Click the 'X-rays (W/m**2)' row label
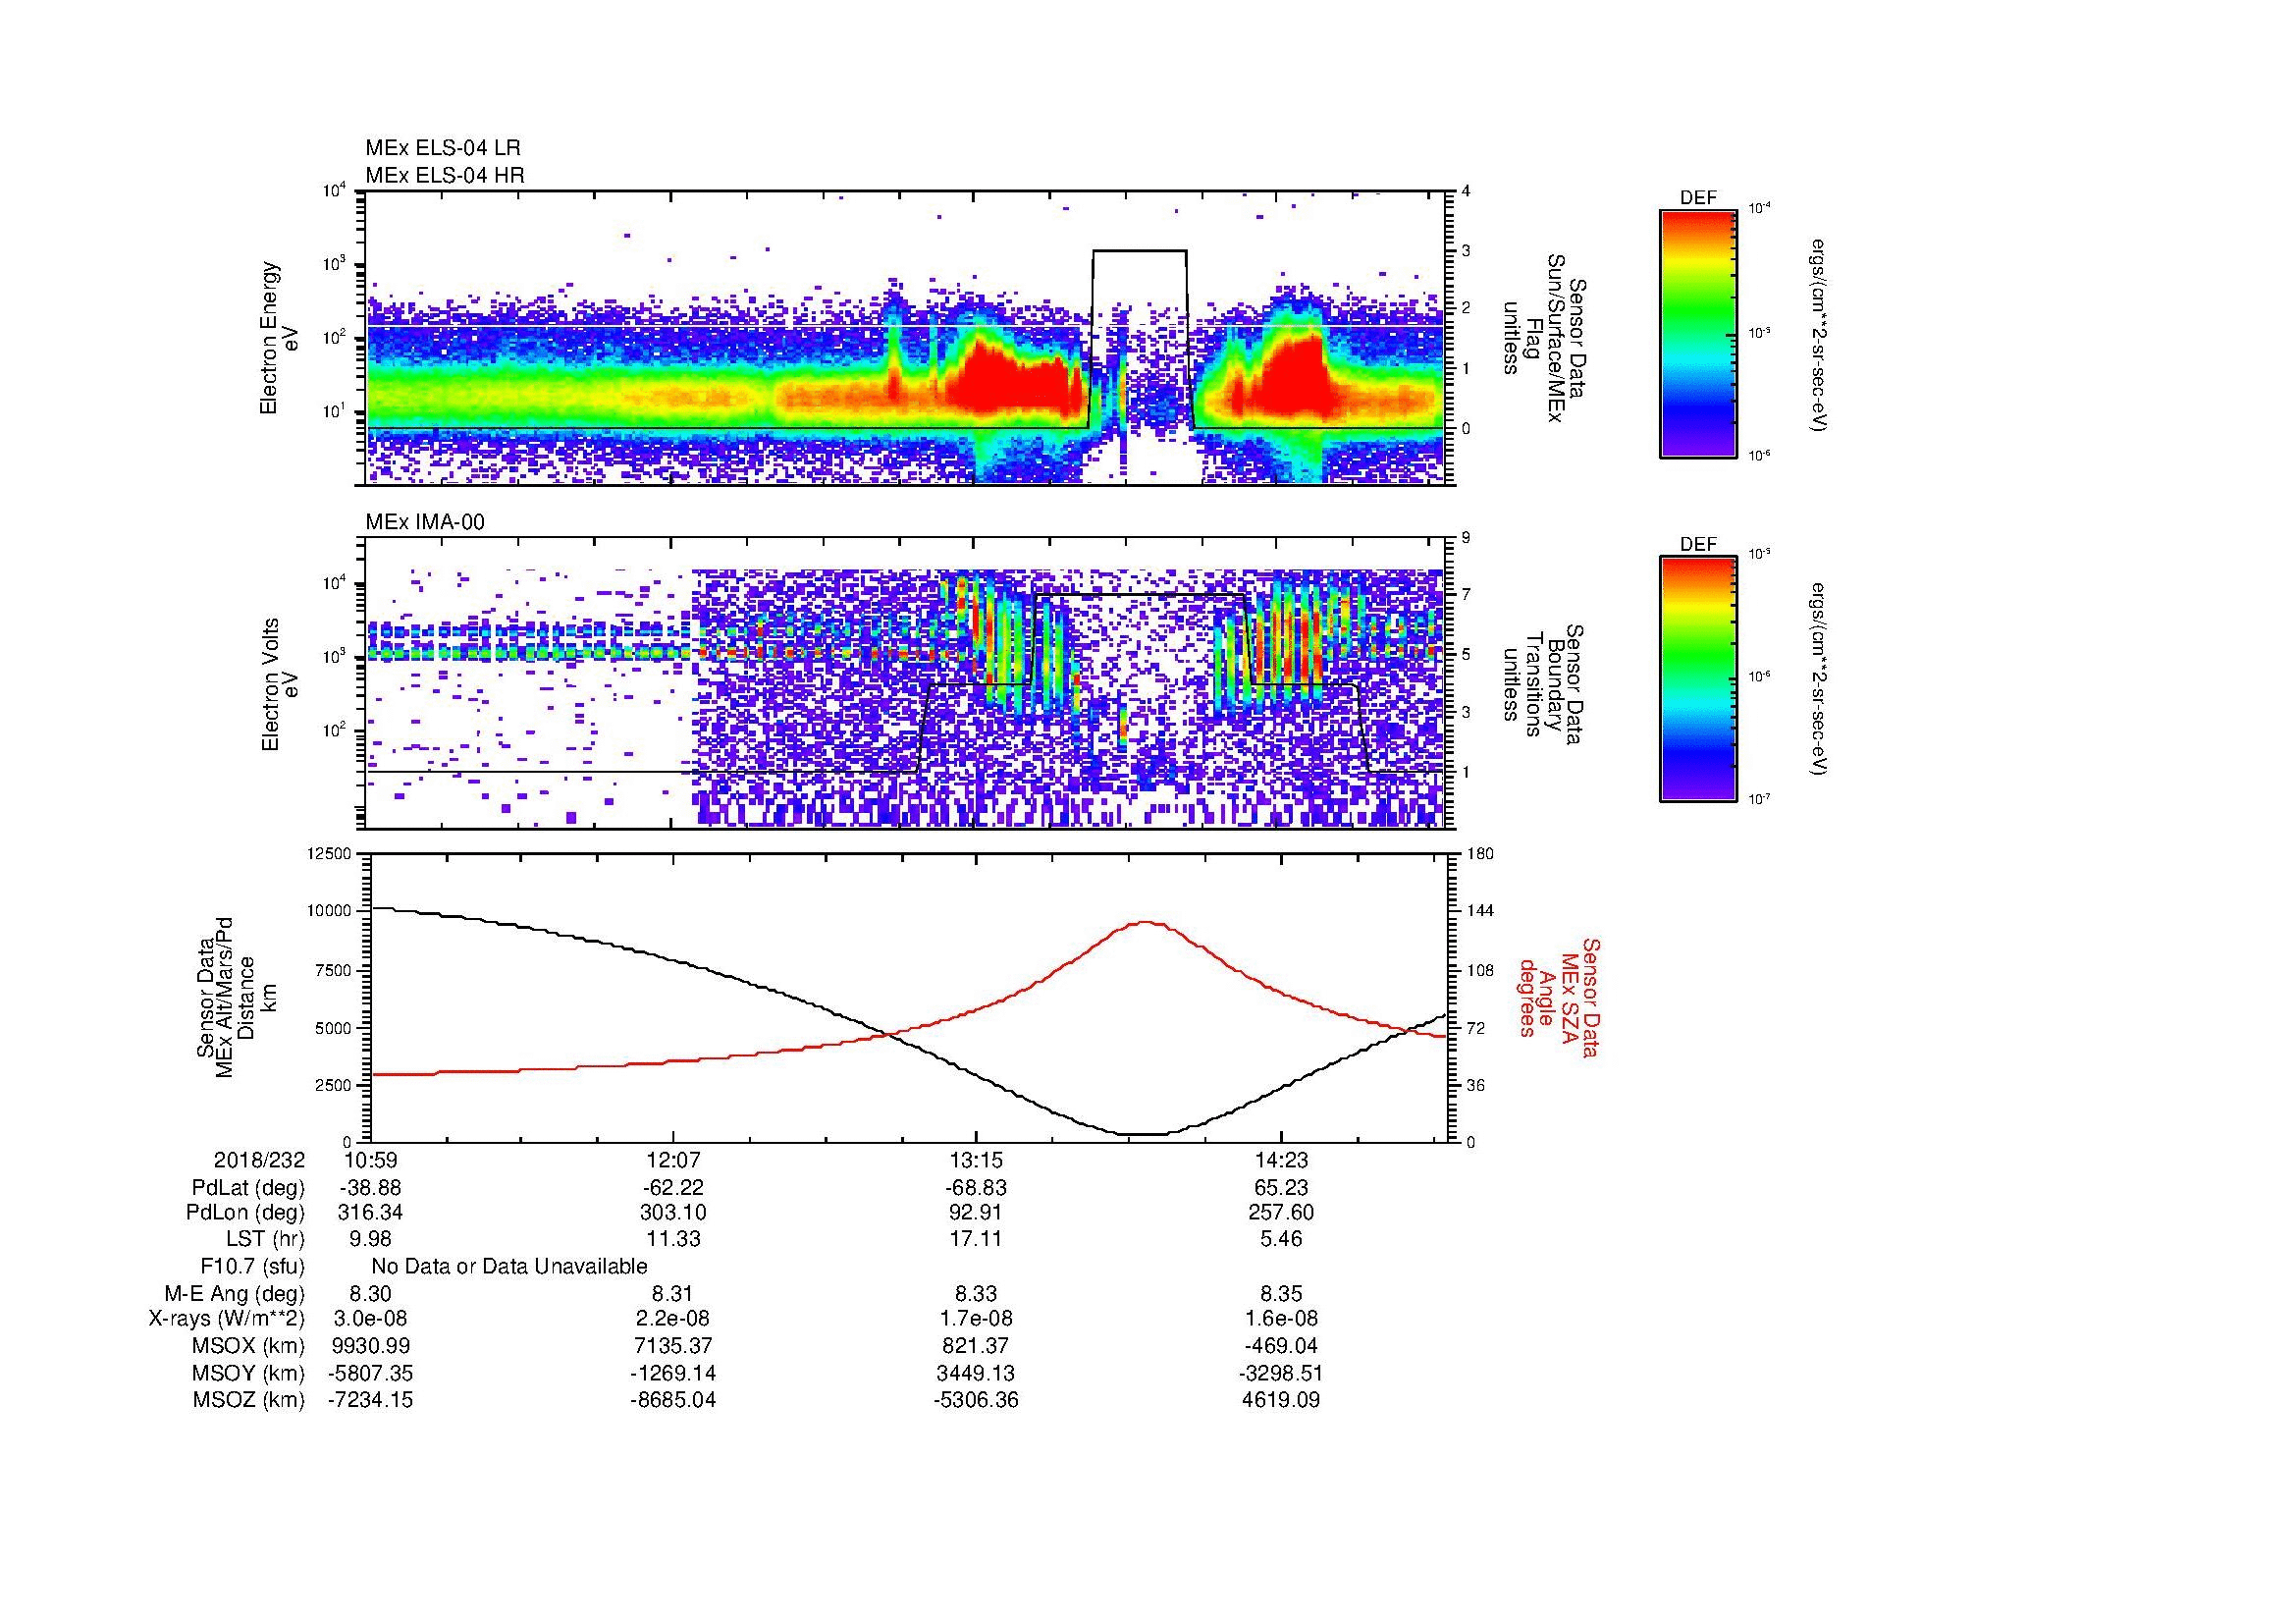This screenshot has height=1623, width=2296. point(226,1319)
